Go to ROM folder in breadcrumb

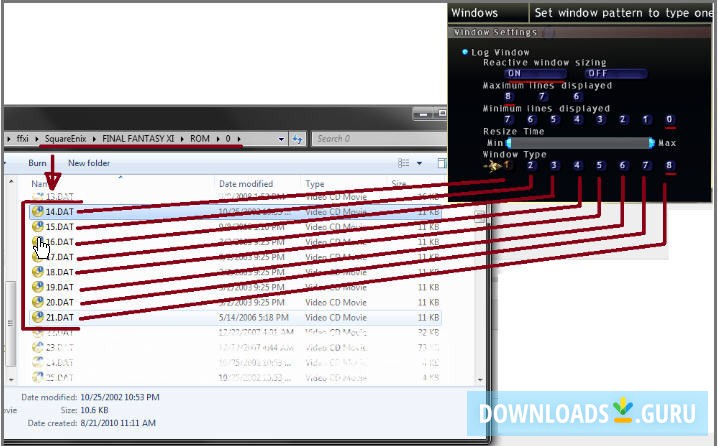point(200,139)
